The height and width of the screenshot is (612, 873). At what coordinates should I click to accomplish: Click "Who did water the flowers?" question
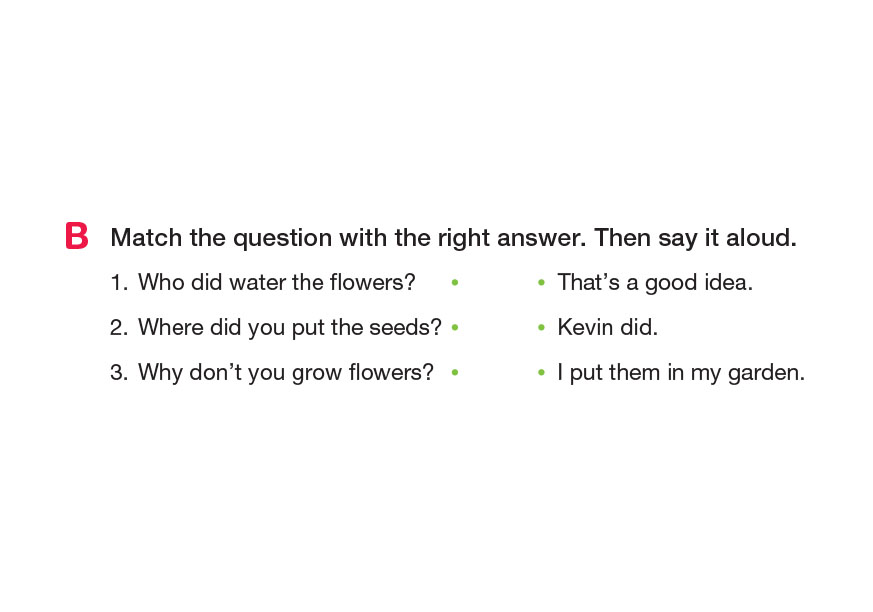(276, 283)
